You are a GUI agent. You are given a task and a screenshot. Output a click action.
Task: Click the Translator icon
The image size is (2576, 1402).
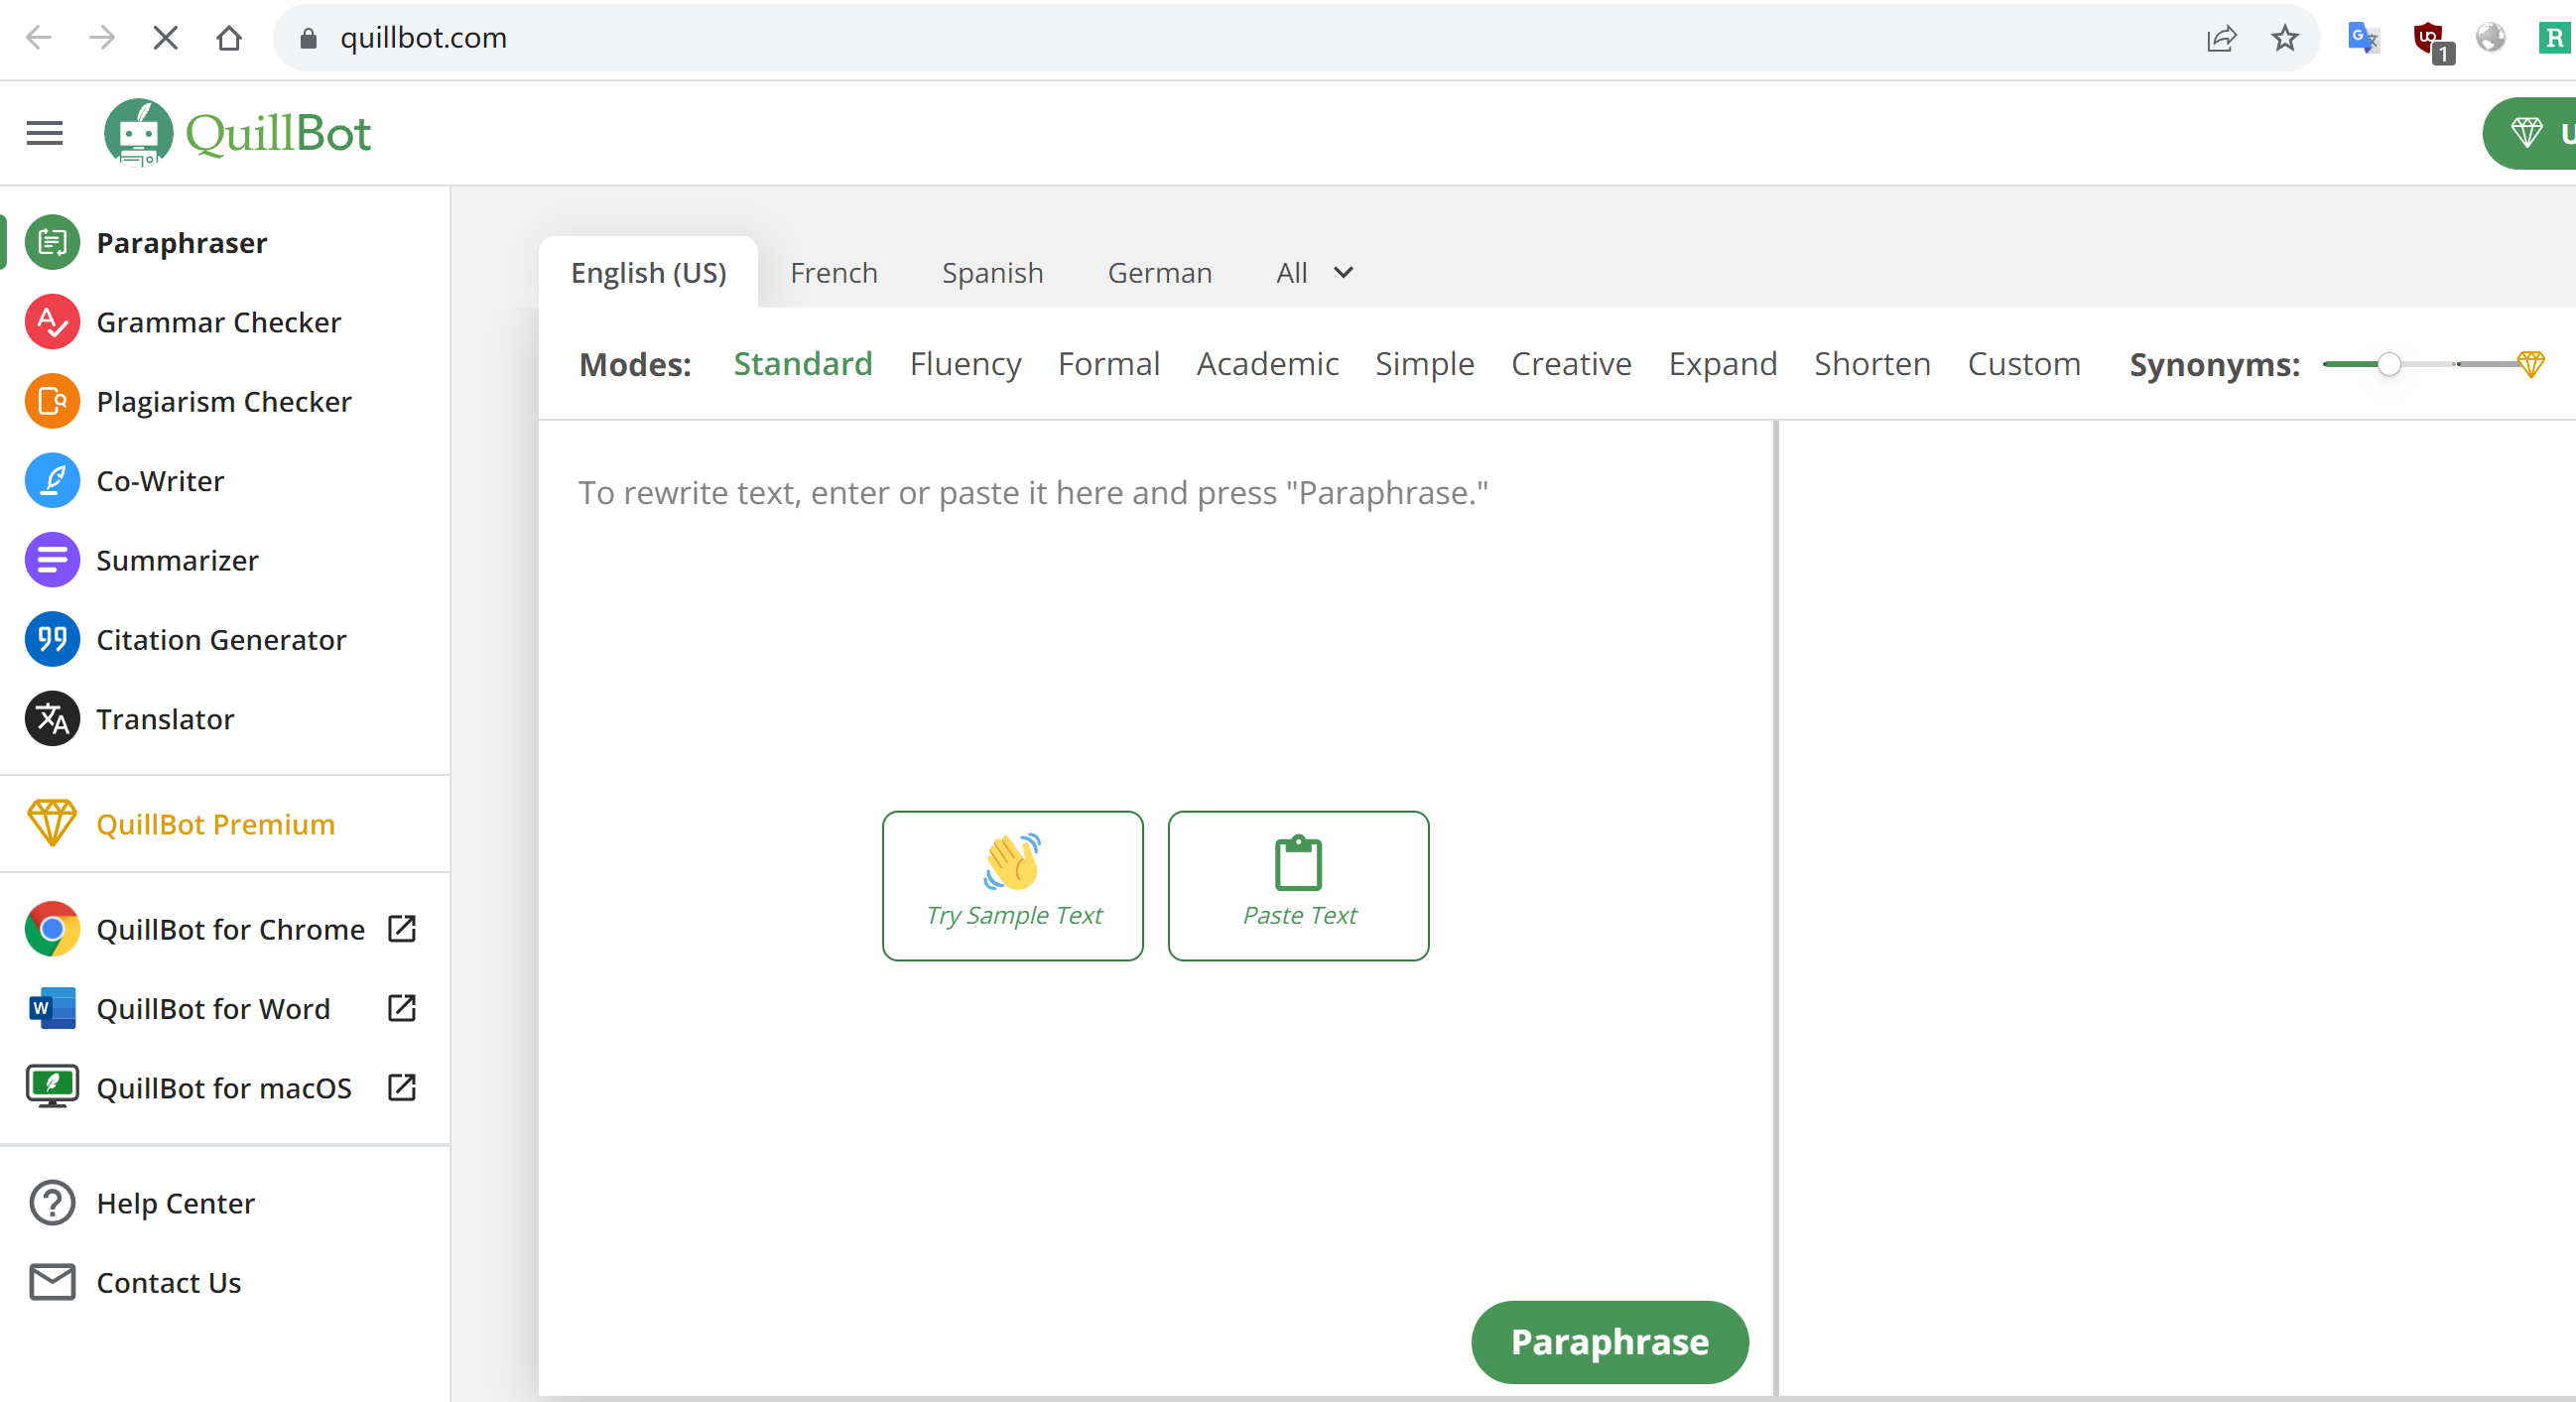point(52,719)
